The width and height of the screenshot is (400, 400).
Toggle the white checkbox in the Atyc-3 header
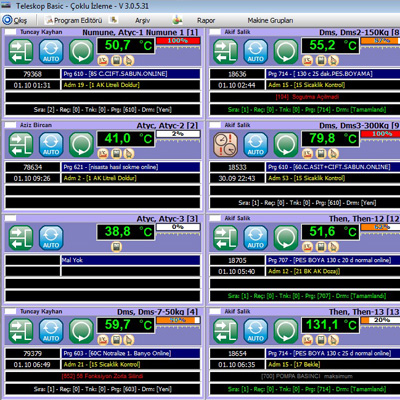(x=11, y=218)
